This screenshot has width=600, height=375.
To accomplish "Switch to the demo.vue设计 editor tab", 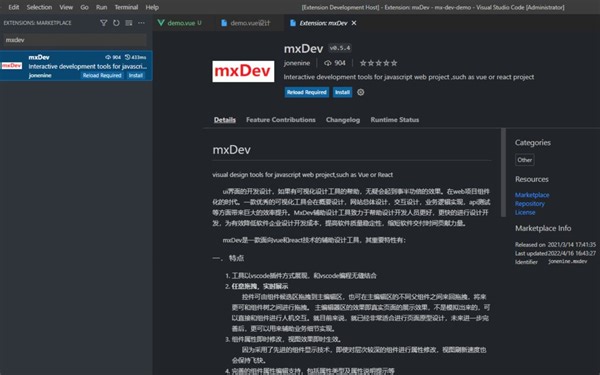I will tap(249, 23).
